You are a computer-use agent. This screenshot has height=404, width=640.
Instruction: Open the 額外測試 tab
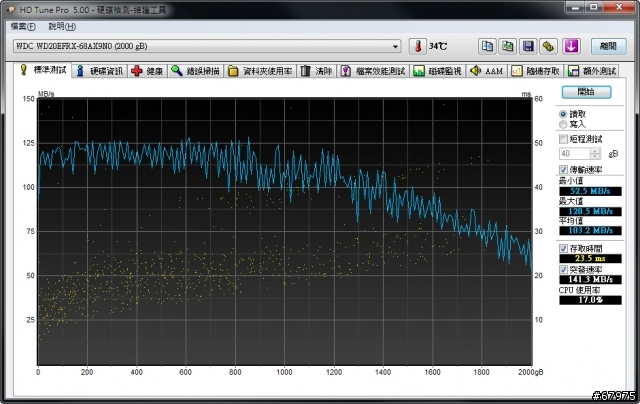coord(592,71)
